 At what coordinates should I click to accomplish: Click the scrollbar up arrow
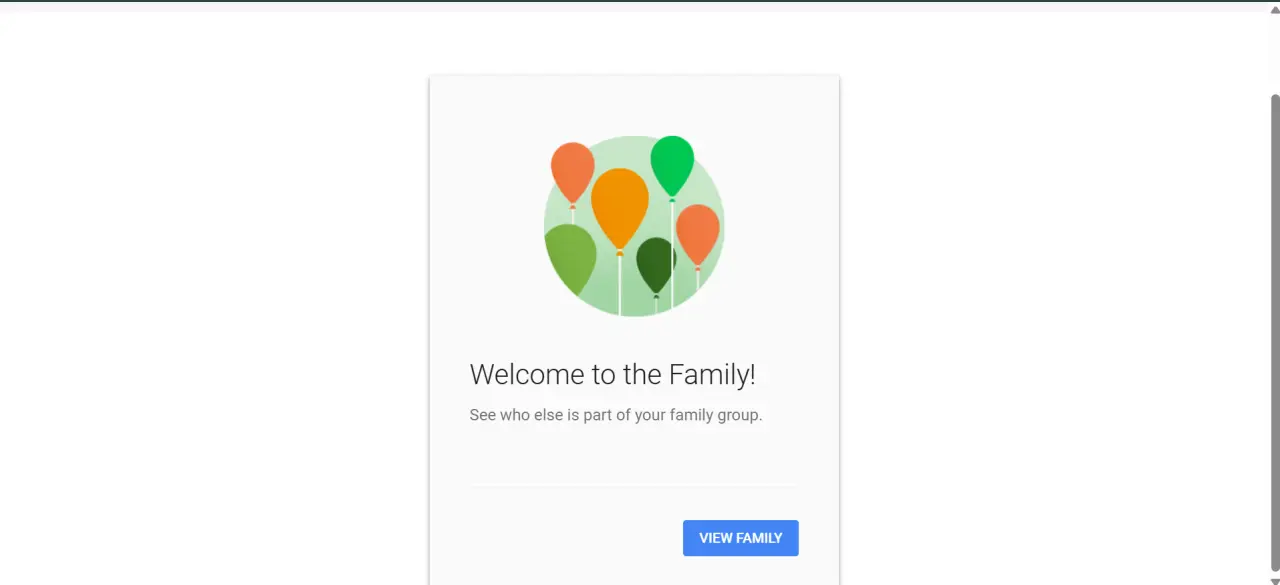(x=1274, y=6)
